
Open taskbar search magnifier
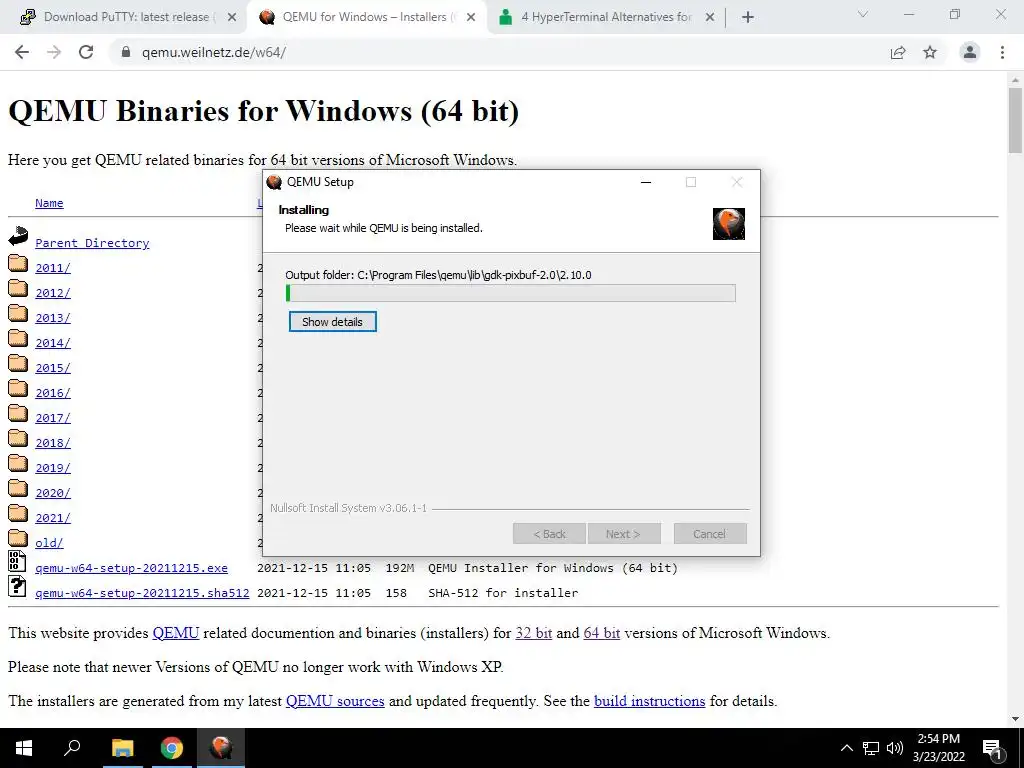coord(72,748)
